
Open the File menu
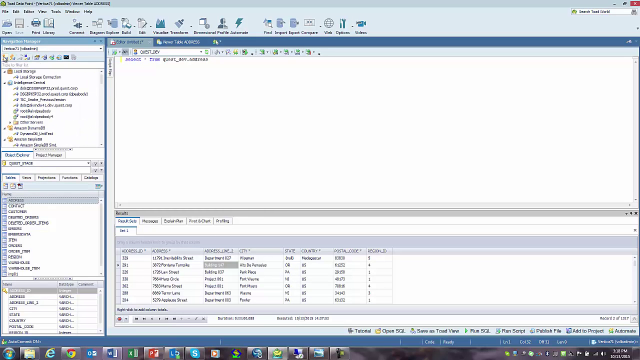click(x=5, y=11)
